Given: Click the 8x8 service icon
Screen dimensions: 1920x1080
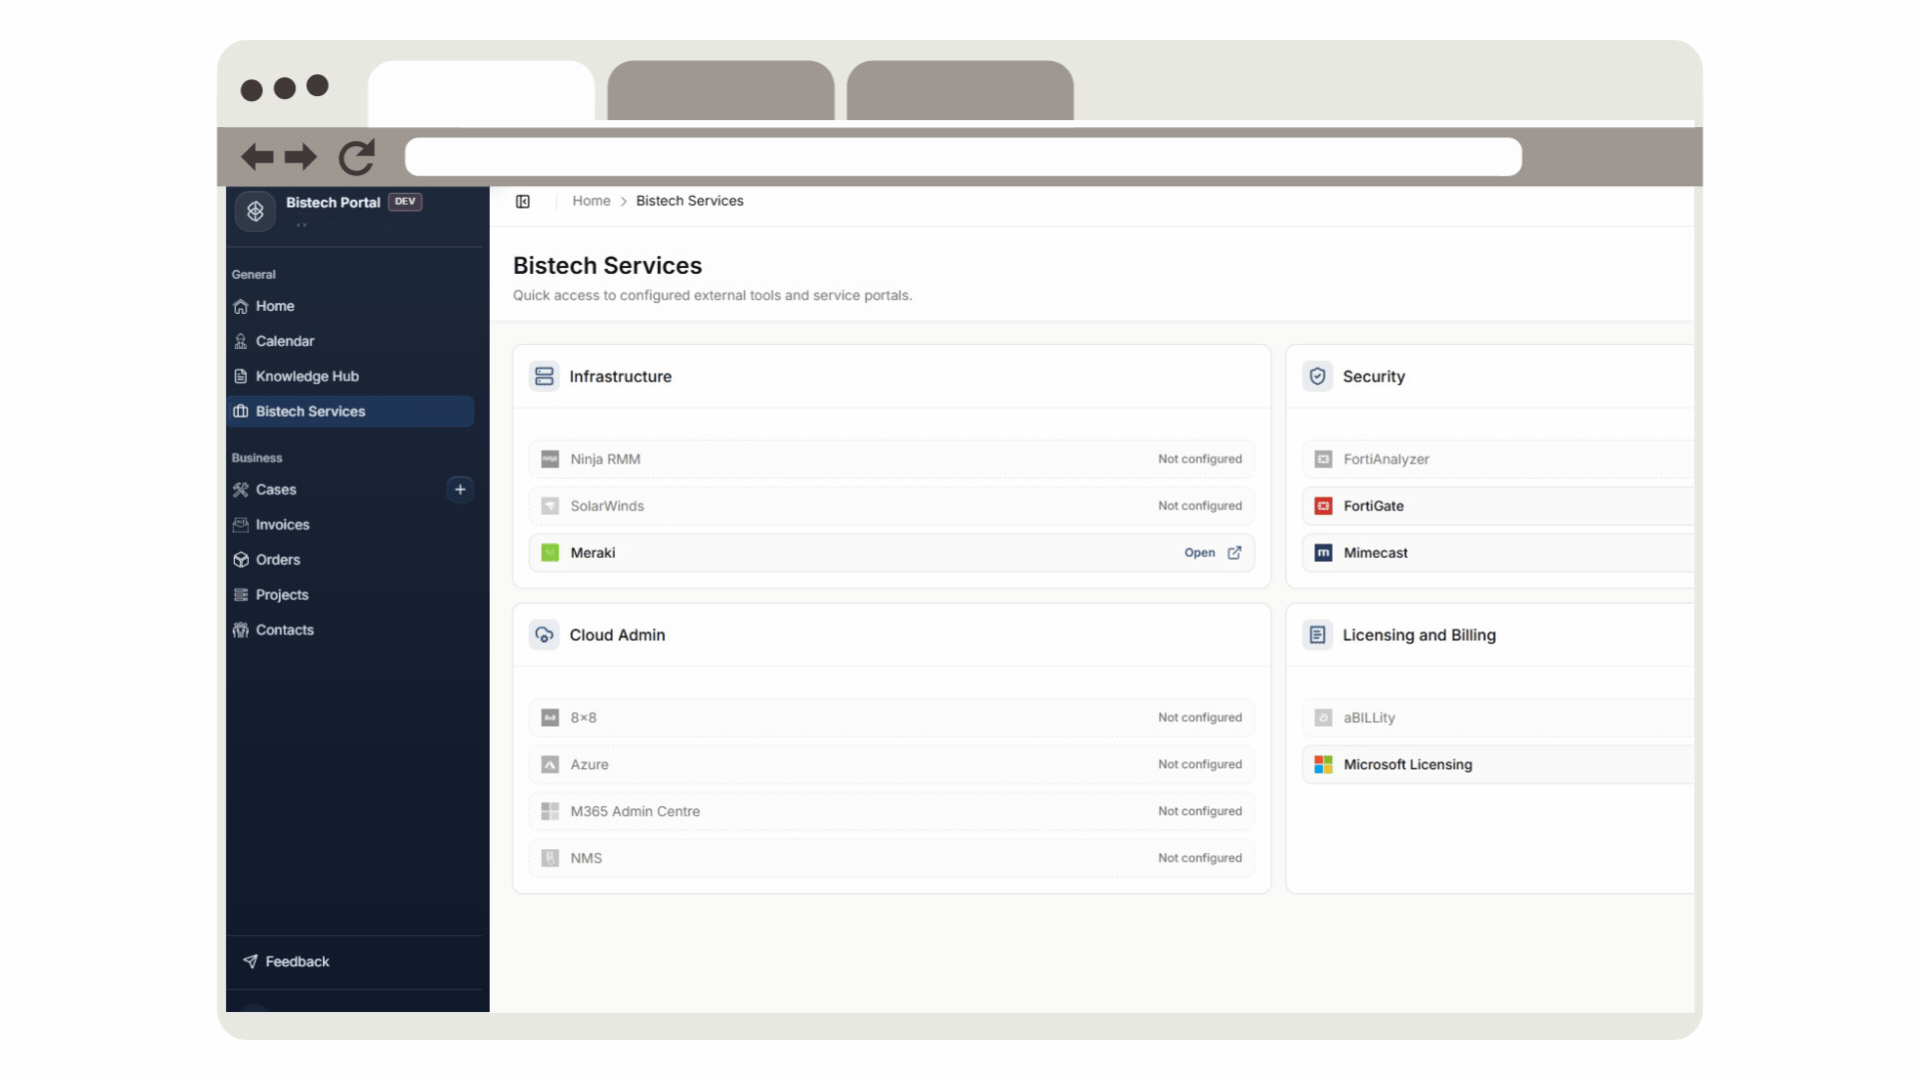Looking at the screenshot, I should point(550,717).
